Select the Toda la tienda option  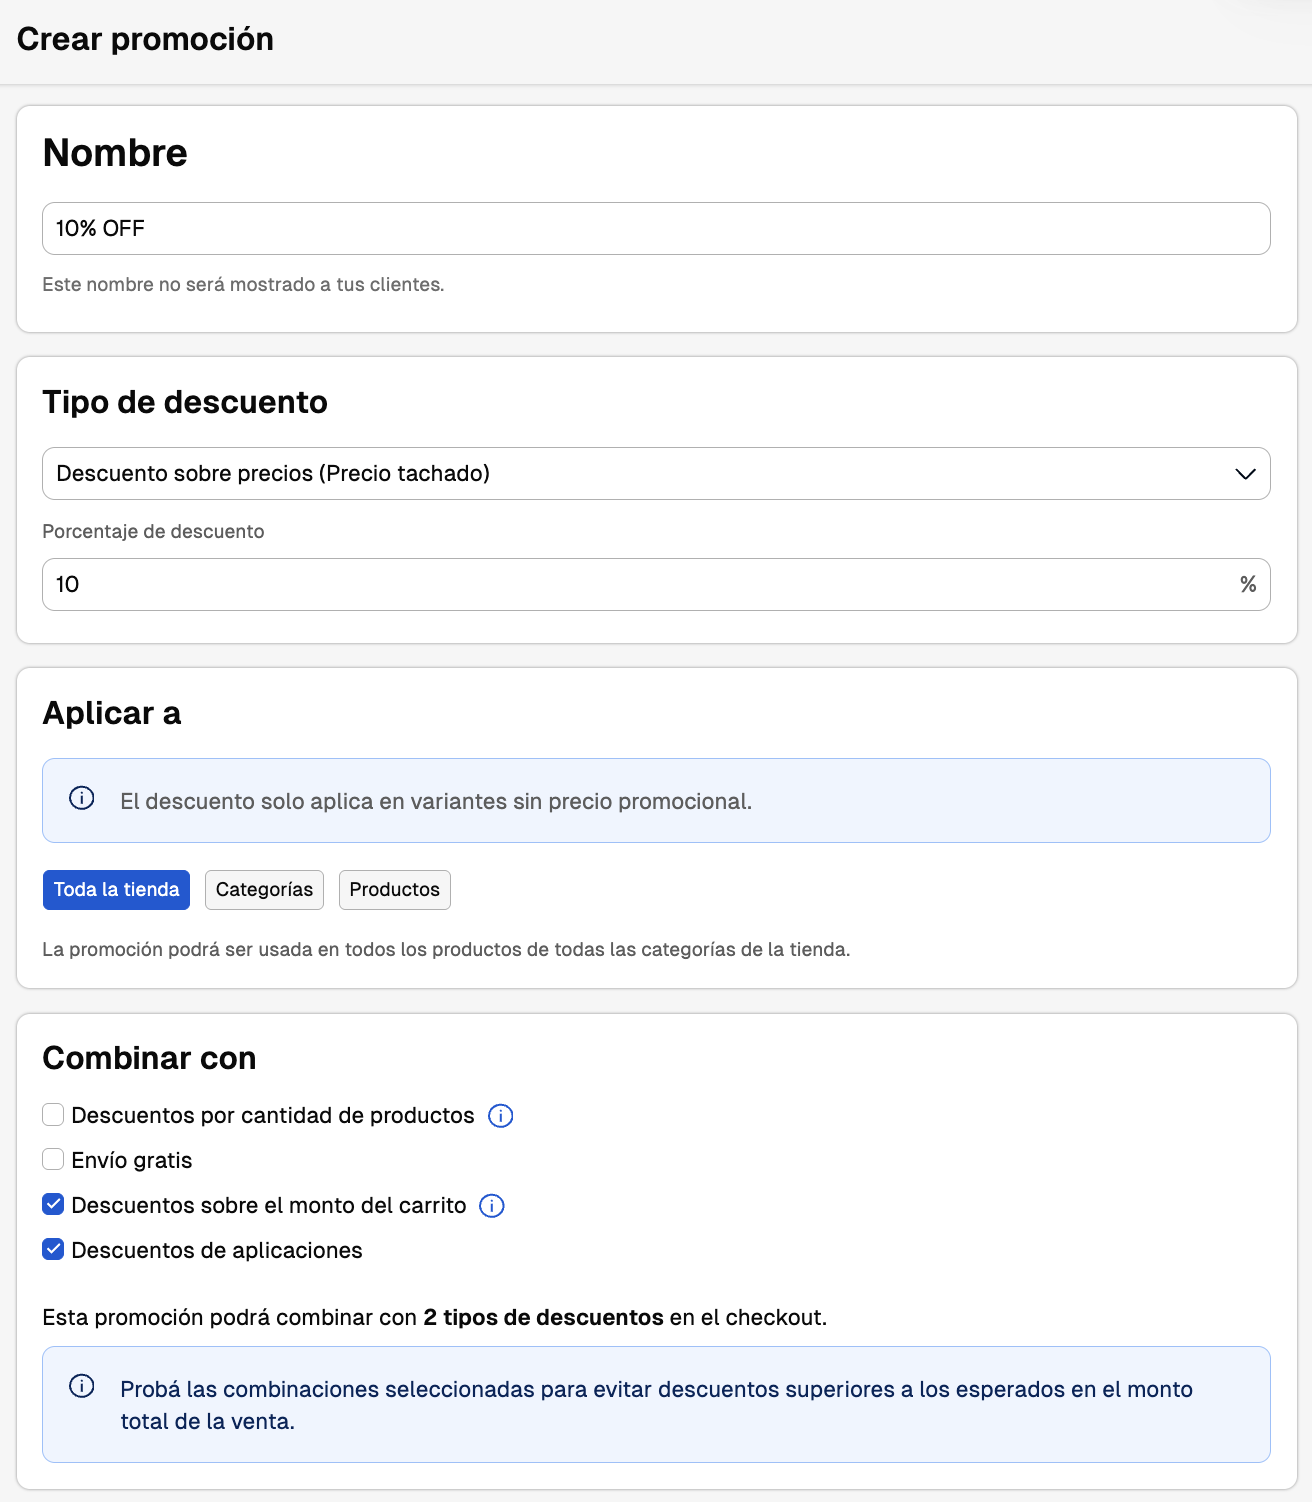[116, 890]
